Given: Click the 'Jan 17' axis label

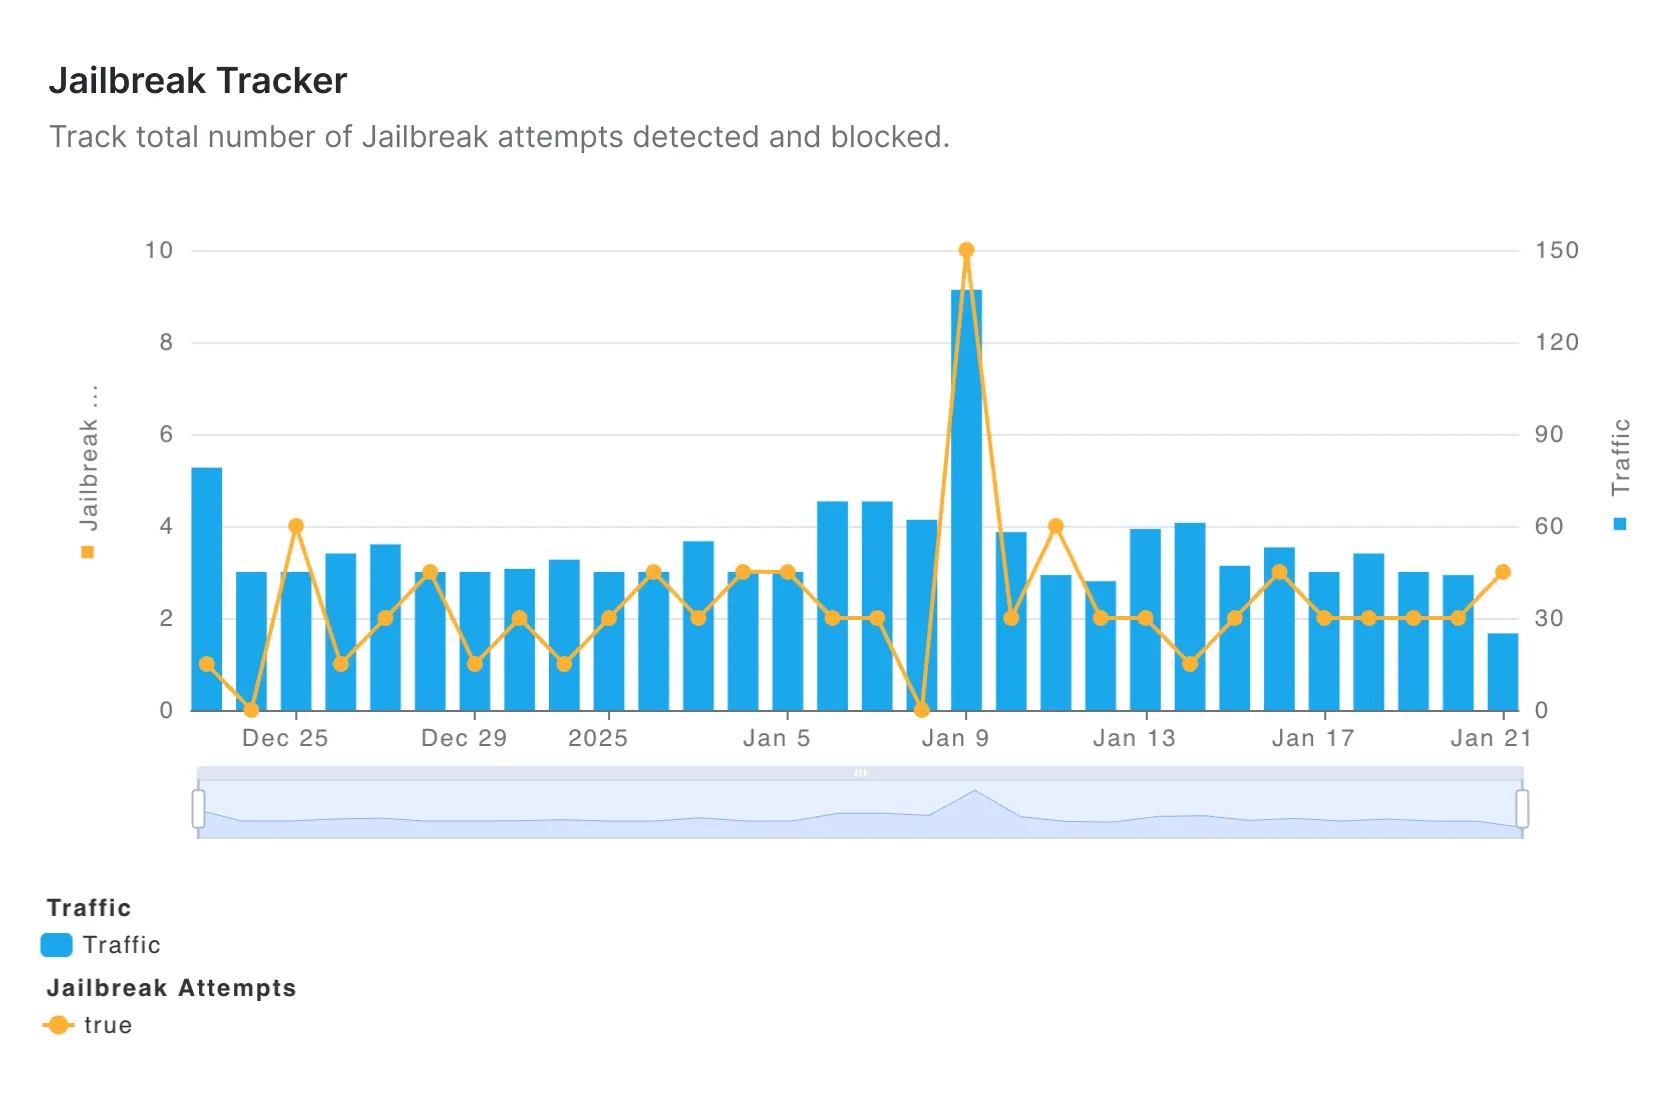Looking at the screenshot, I should point(1313,738).
